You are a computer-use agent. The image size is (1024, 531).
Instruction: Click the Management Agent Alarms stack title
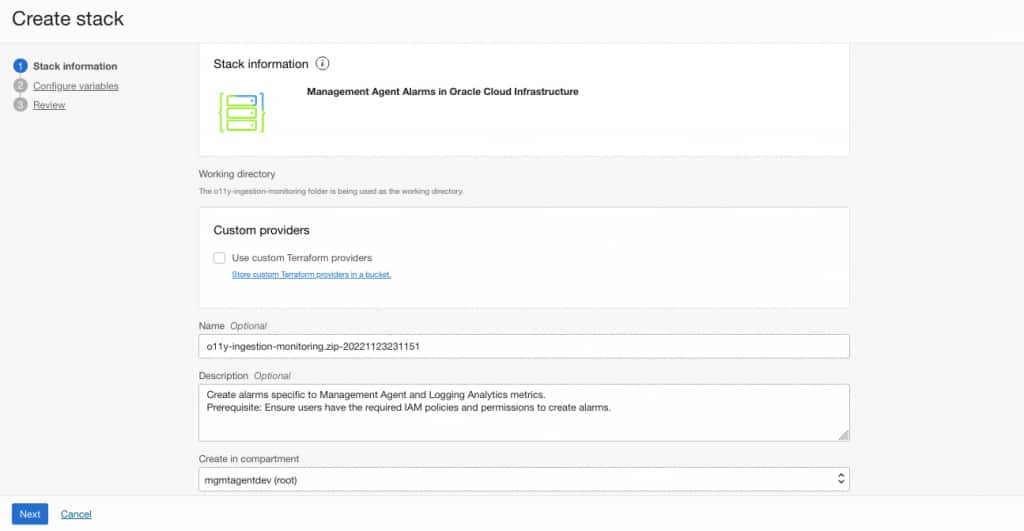(x=443, y=91)
